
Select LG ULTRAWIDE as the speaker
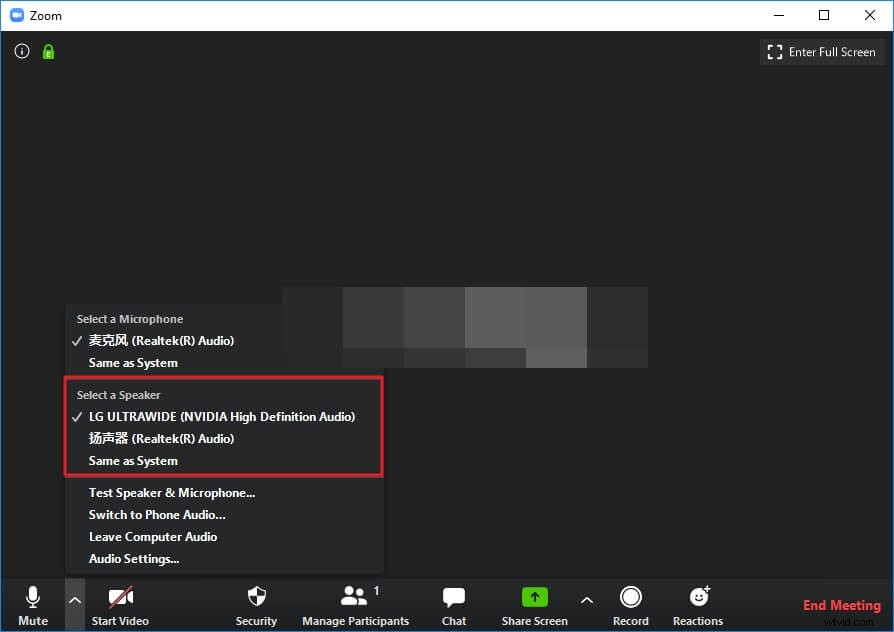coord(222,416)
